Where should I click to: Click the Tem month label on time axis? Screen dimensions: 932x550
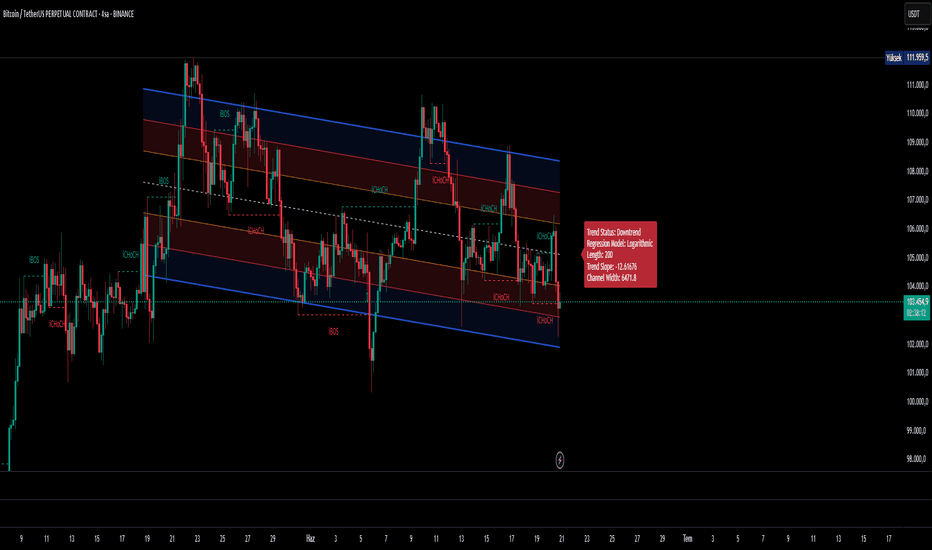click(687, 539)
